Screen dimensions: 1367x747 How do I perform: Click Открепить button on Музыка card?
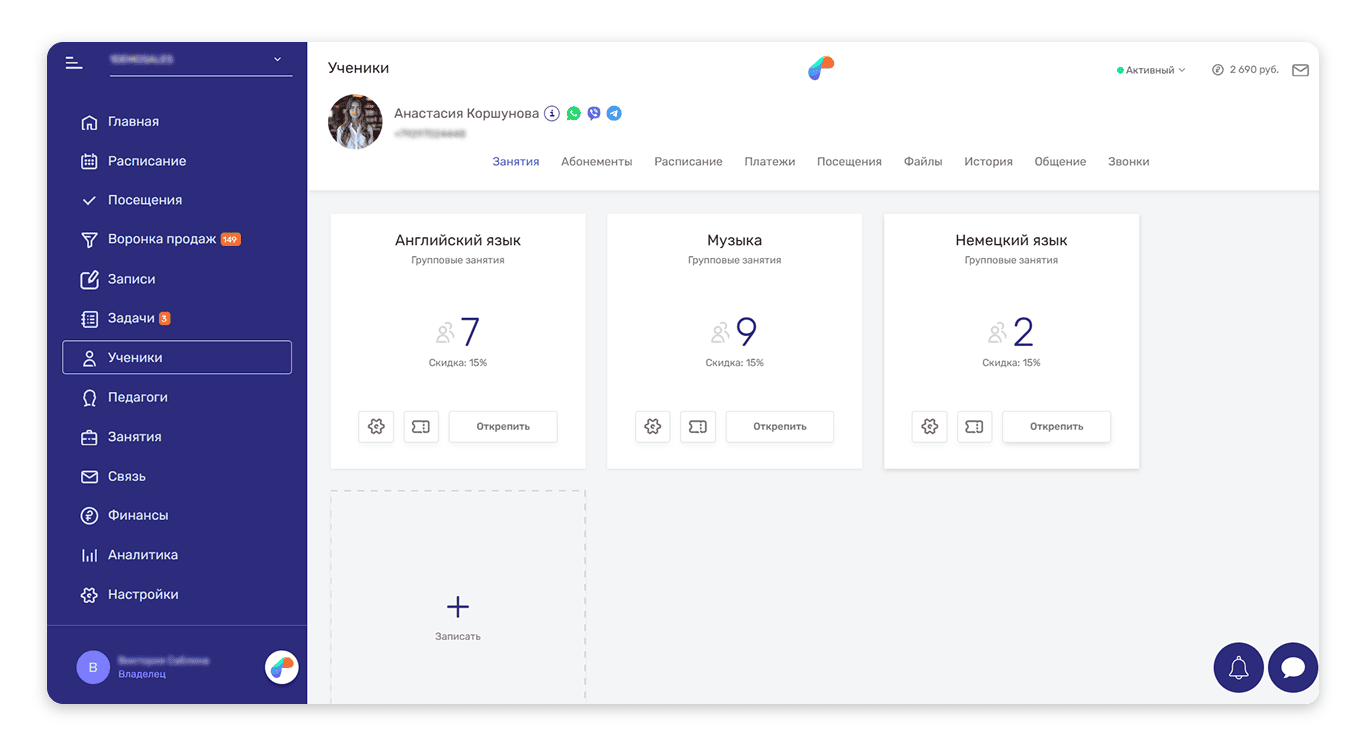pyautogui.click(x=779, y=427)
